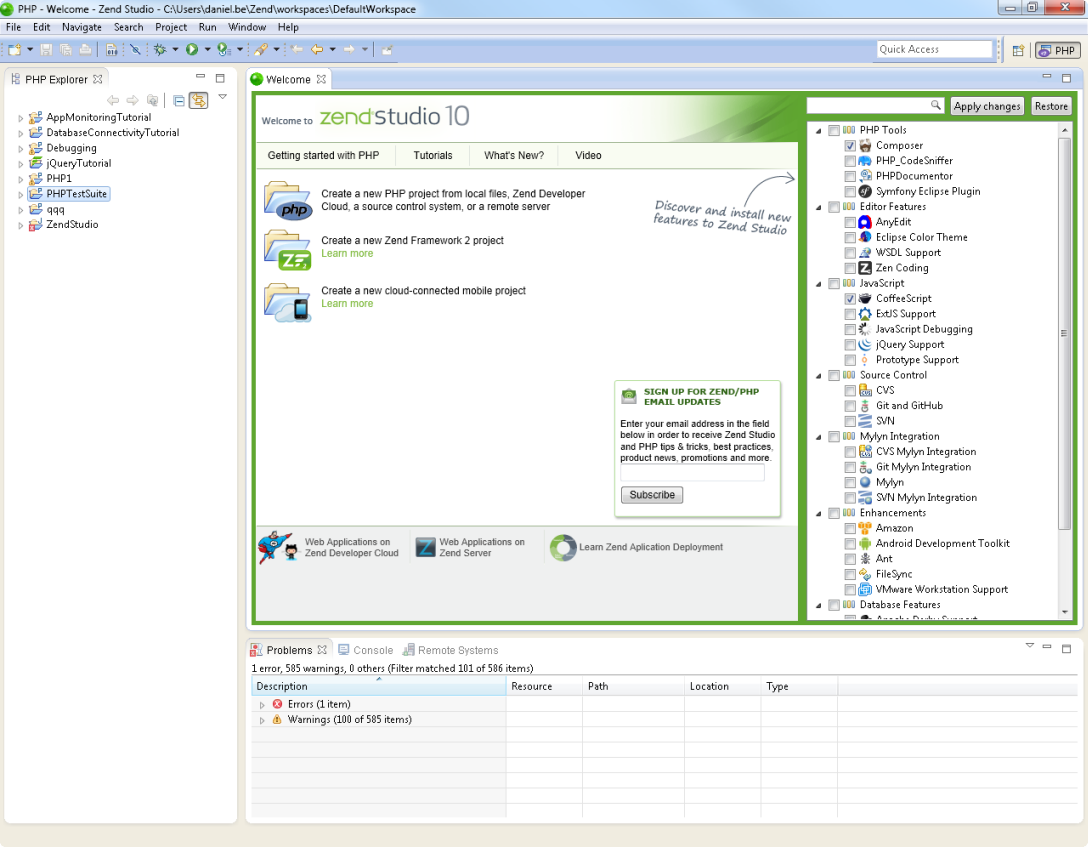Check the Android Development Toolkit checkbox
This screenshot has width=1088, height=847.
click(x=850, y=544)
